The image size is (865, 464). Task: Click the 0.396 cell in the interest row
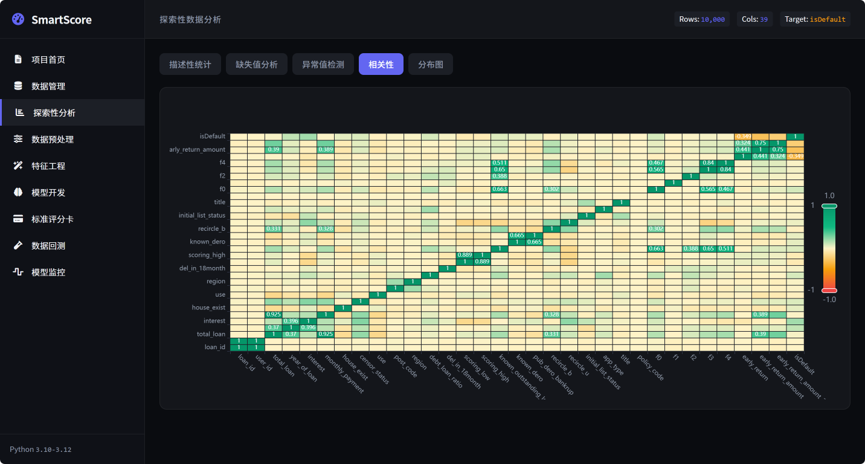click(291, 321)
